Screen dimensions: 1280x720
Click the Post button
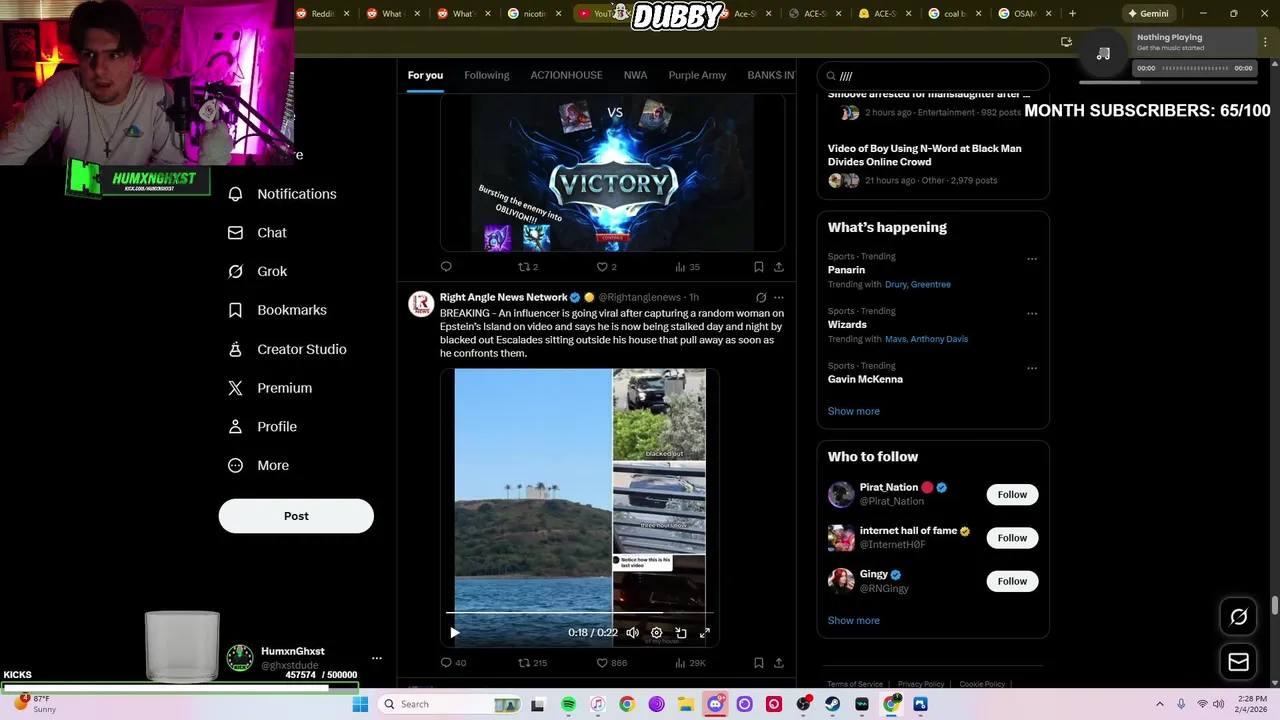(296, 516)
